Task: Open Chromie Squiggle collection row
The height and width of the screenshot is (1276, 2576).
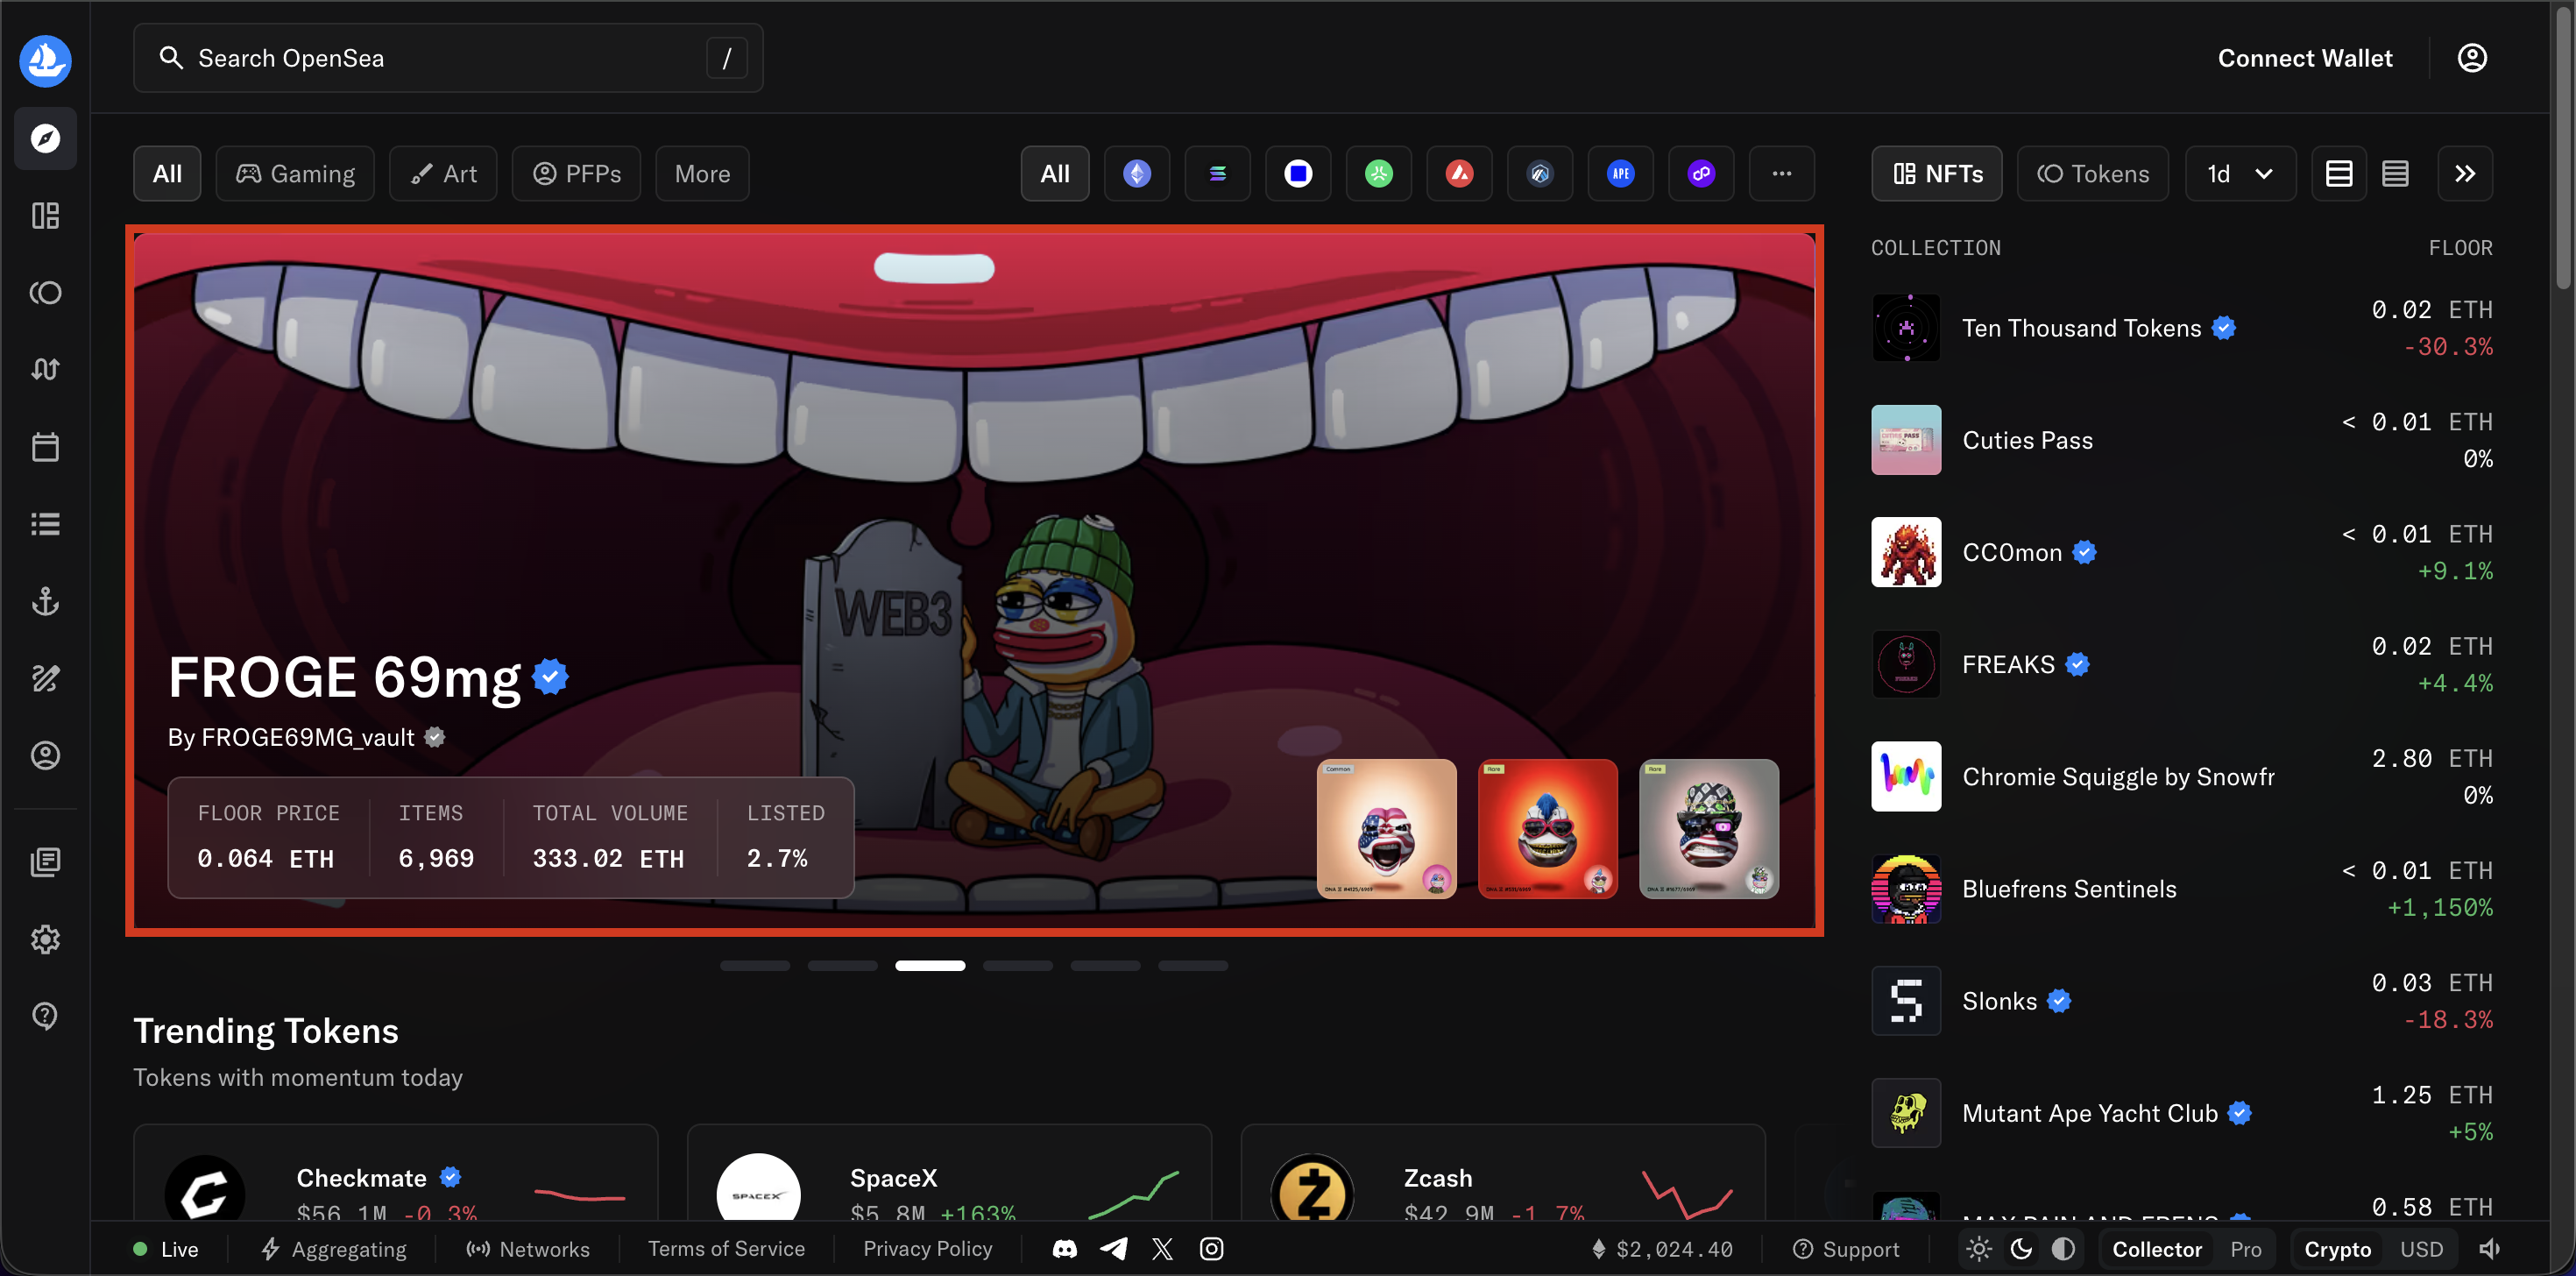Action: tap(2182, 777)
